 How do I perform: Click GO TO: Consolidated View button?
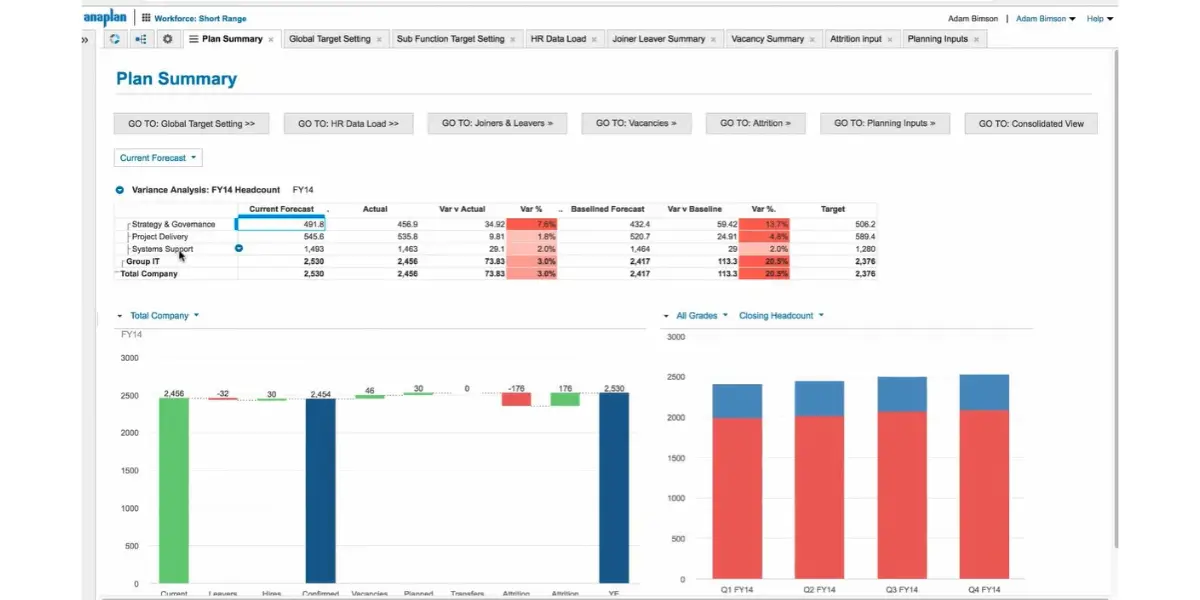pos(1031,124)
